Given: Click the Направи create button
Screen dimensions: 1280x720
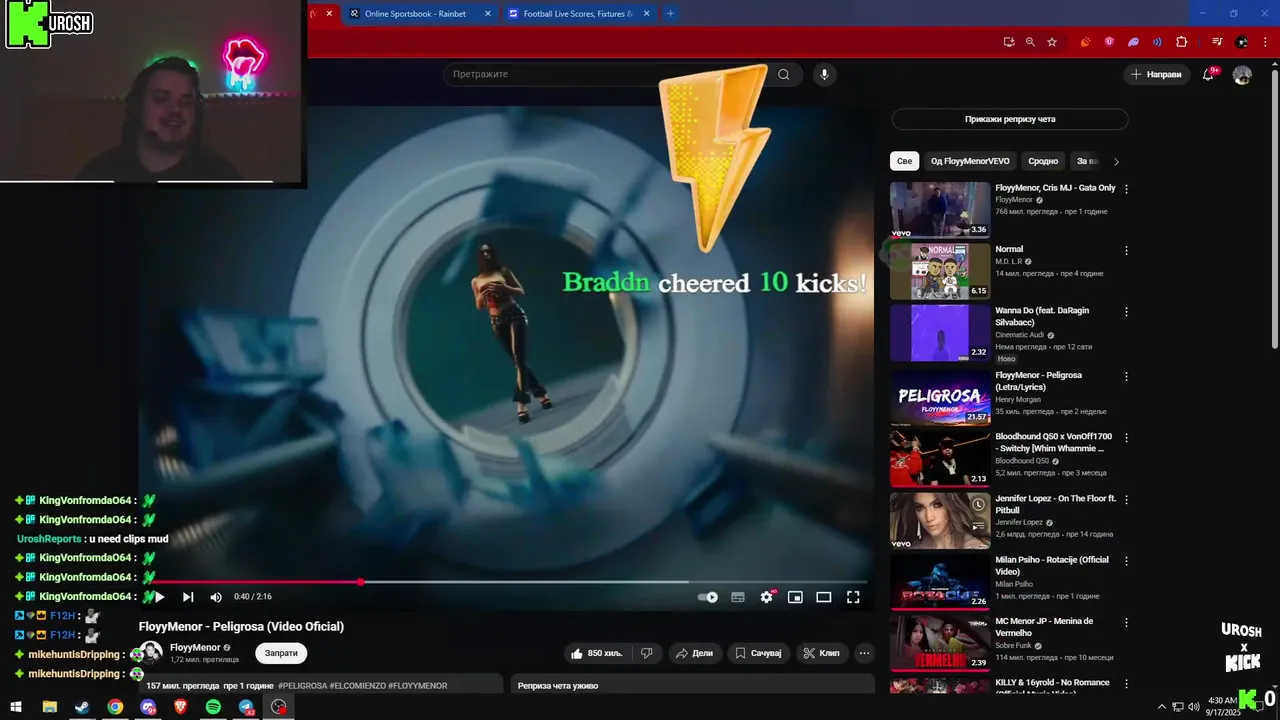Looking at the screenshot, I should 1156,74.
